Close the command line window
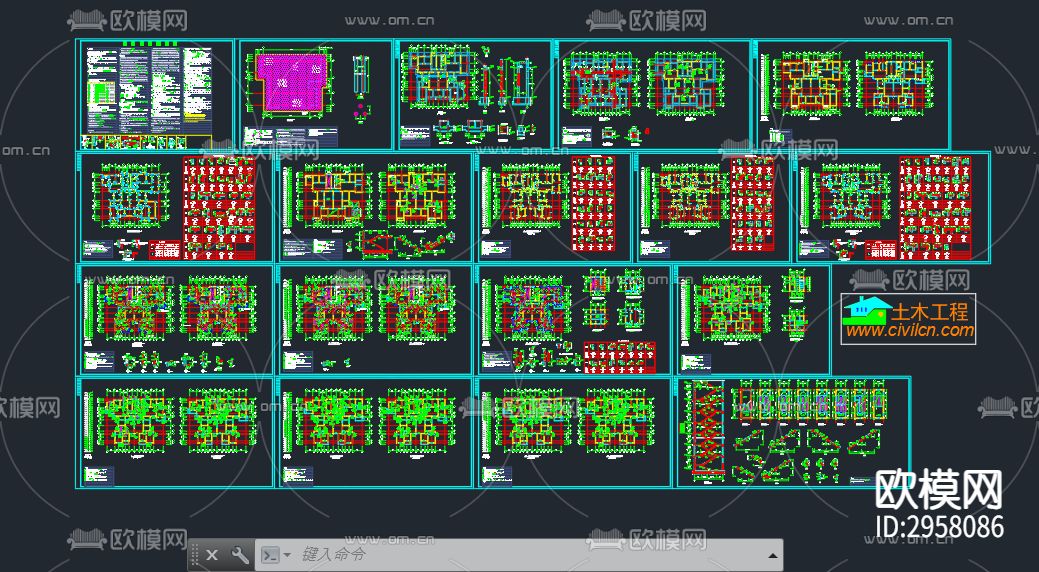Viewport: 1039px width, 572px height. tap(211, 555)
